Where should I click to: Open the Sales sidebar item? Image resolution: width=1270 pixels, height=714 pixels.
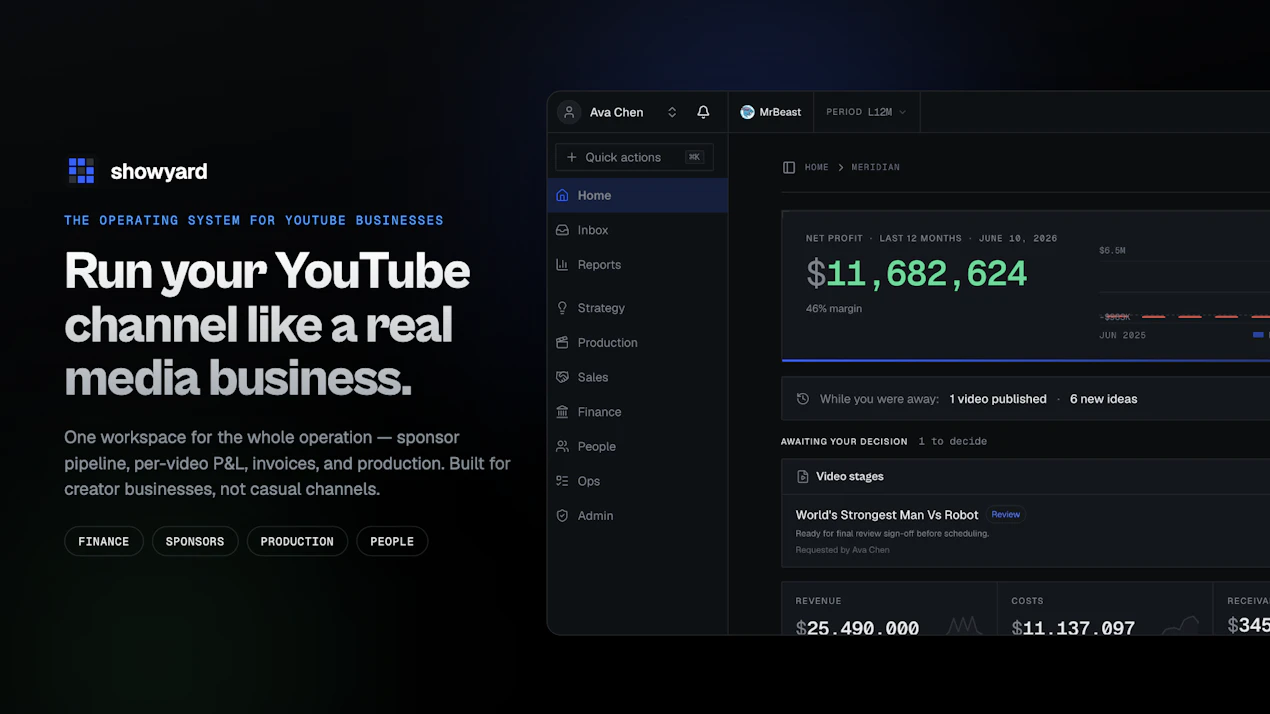click(x=638, y=377)
